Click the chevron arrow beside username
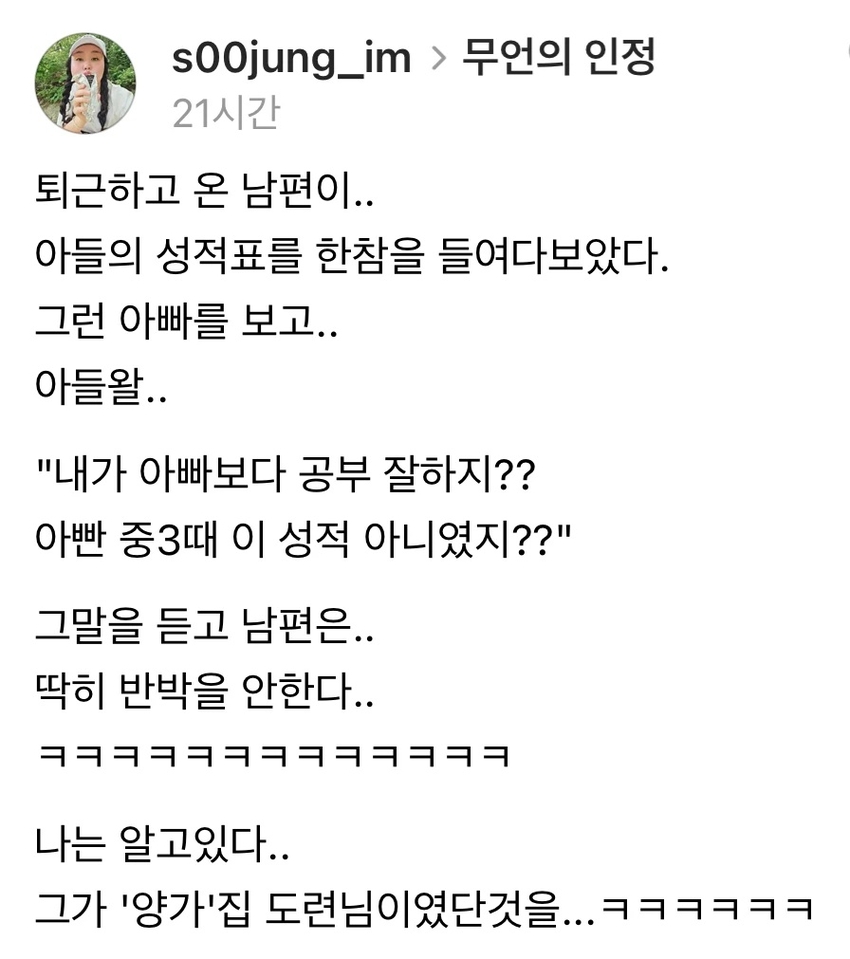The width and height of the screenshot is (850, 959). (x=438, y=59)
